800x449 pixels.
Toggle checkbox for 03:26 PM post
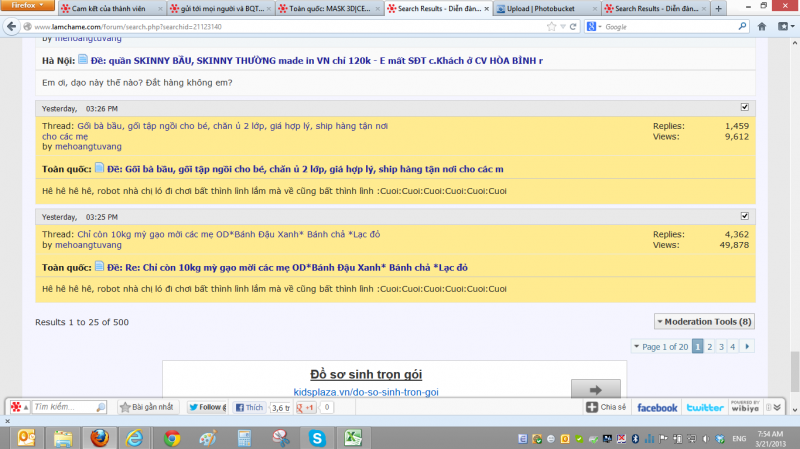pyautogui.click(x=744, y=107)
